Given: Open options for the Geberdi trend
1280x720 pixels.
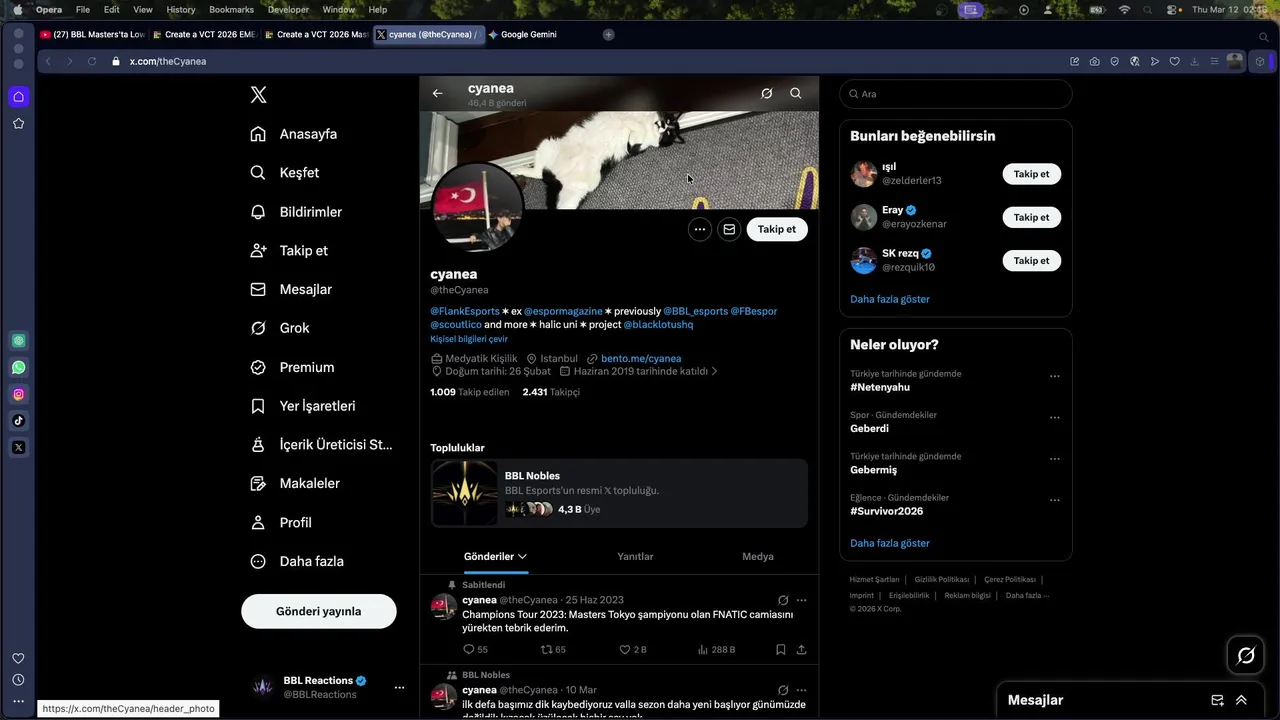Looking at the screenshot, I should pos(1054,418).
